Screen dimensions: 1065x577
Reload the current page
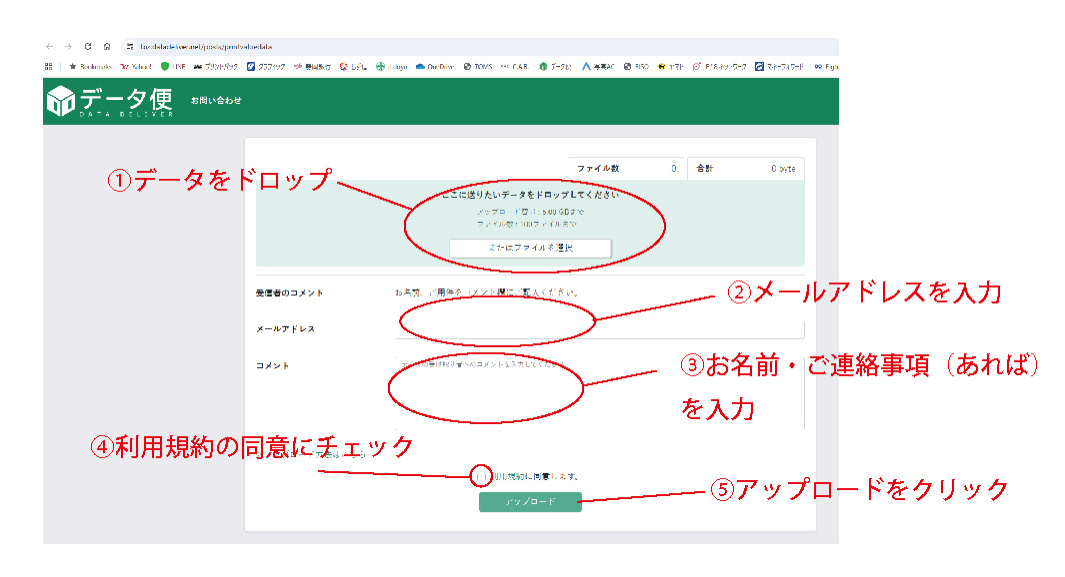click(88, 46)
